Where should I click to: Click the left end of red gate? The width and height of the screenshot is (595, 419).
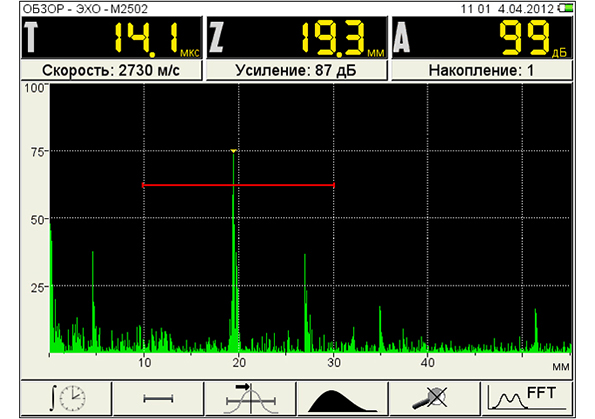[x=143, y=185]
